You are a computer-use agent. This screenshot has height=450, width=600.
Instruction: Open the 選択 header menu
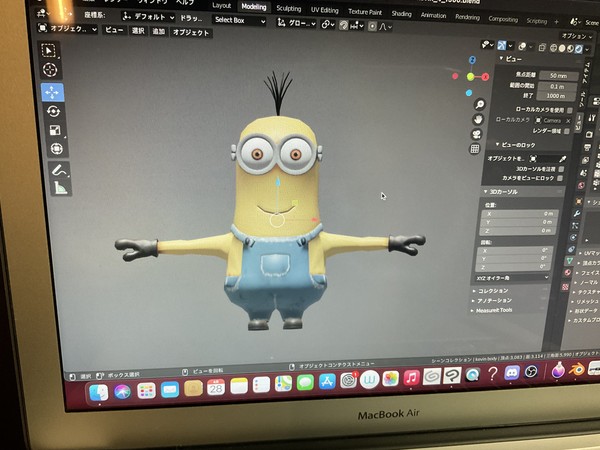coord(138,31)
